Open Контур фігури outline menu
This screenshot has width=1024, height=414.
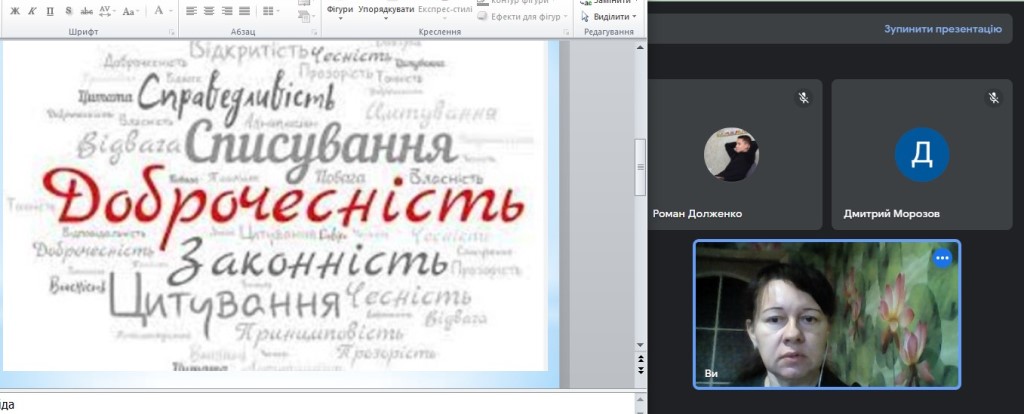point(518,3)
